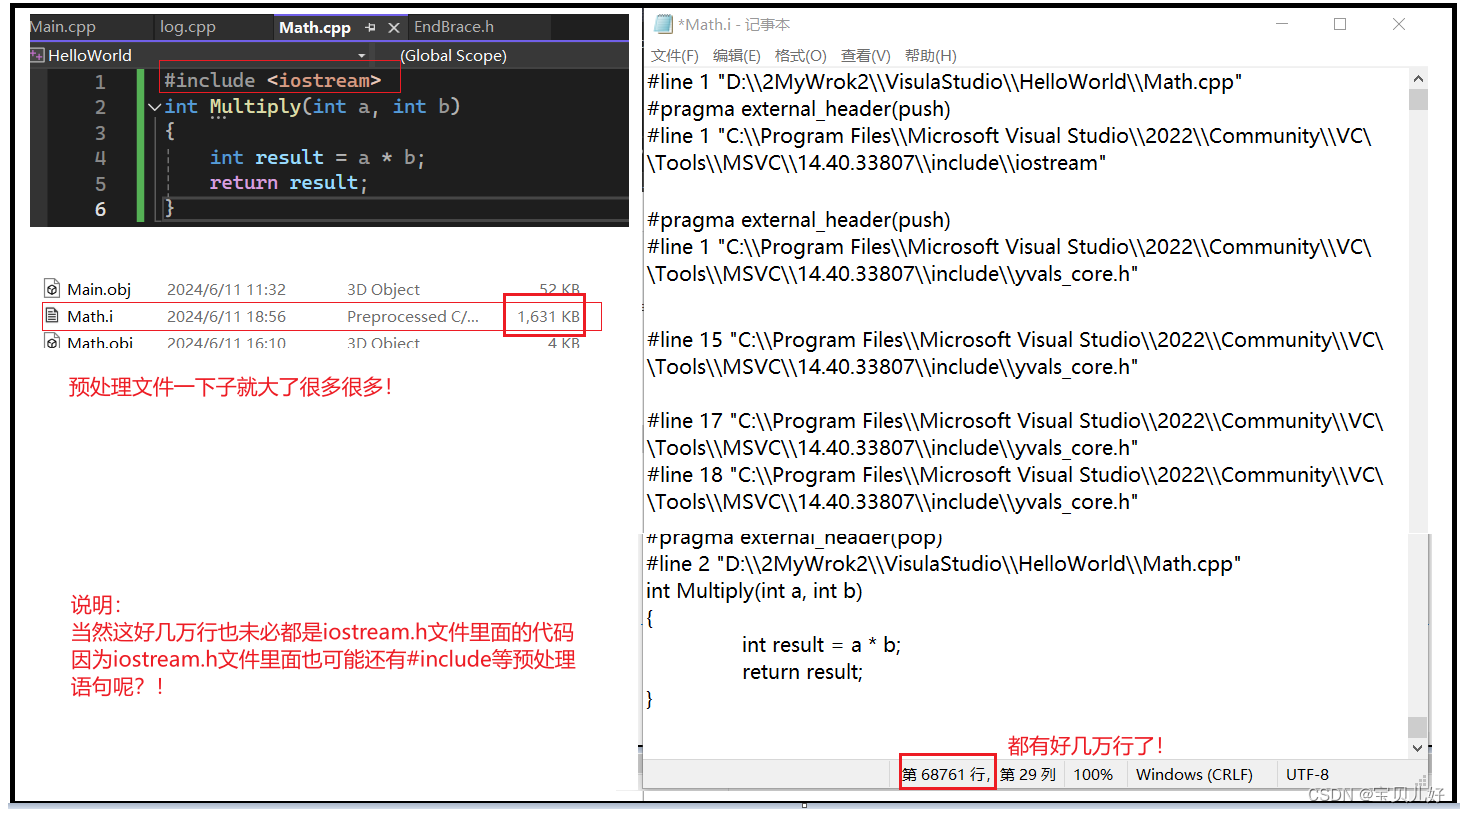The width and height of the screenshot is (1460, 813).
Task: Click the line number 第 68761 行 status
Action: pos(945,774)
